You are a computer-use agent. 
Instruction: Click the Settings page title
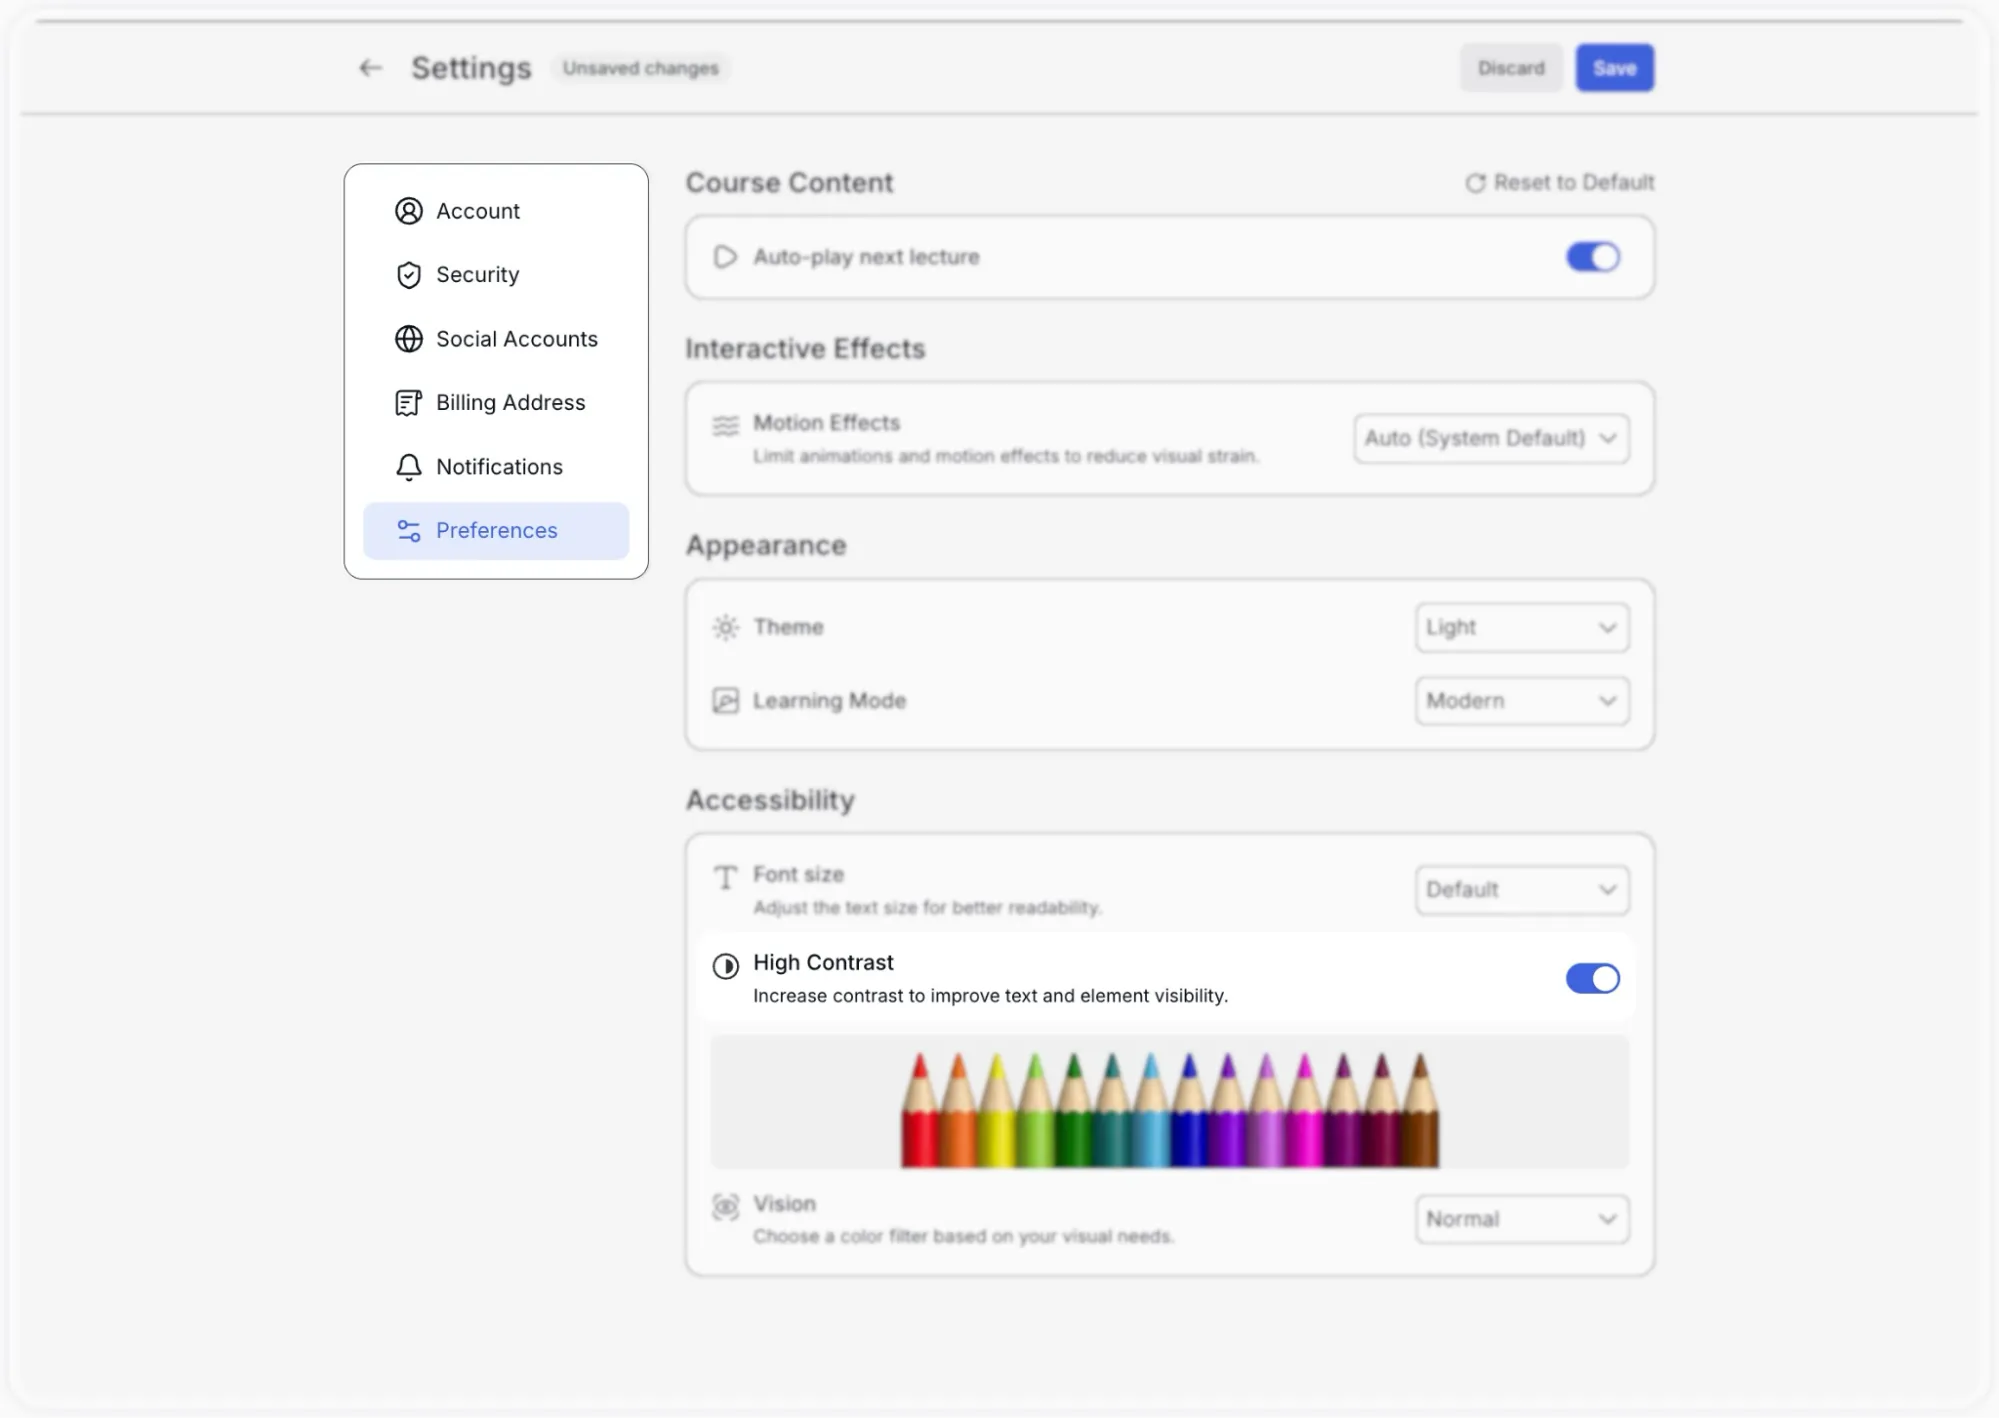click(x=471, y=68)
